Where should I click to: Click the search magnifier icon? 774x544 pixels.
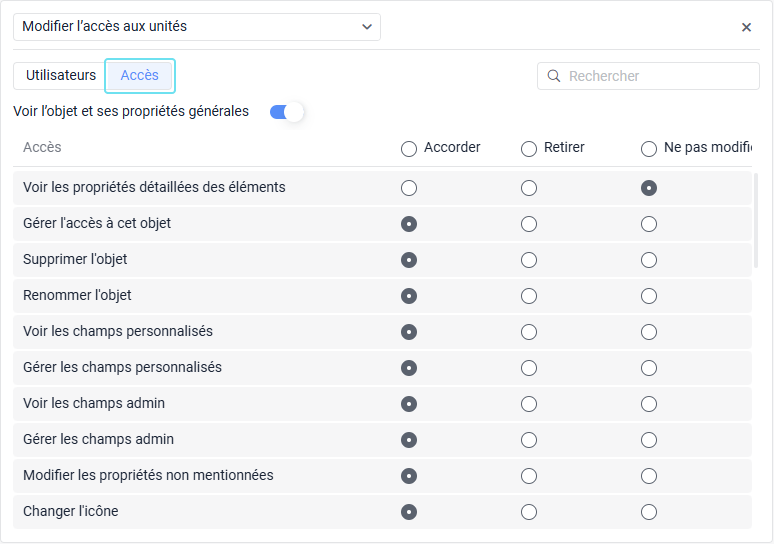(554, 76)
